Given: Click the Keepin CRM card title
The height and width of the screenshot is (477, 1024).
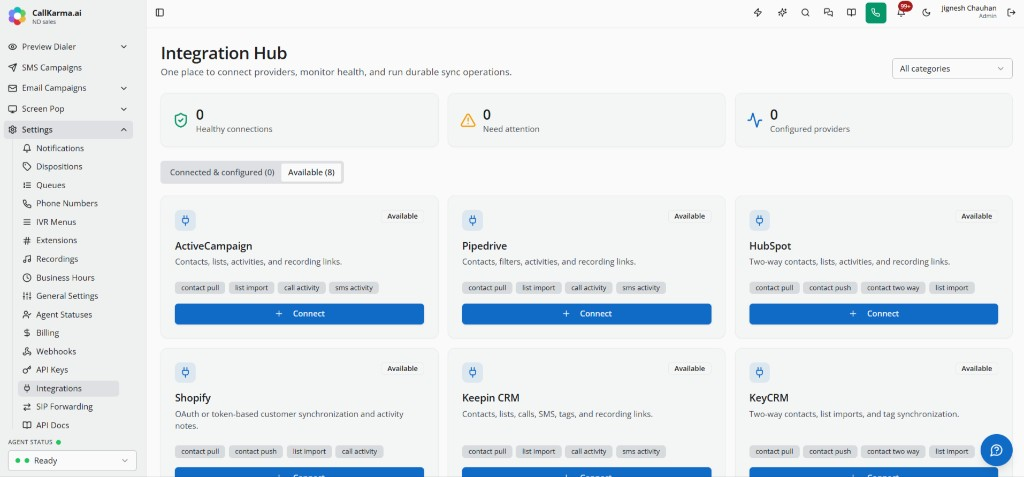Looking at the screenshot, I should coord(490,398).
